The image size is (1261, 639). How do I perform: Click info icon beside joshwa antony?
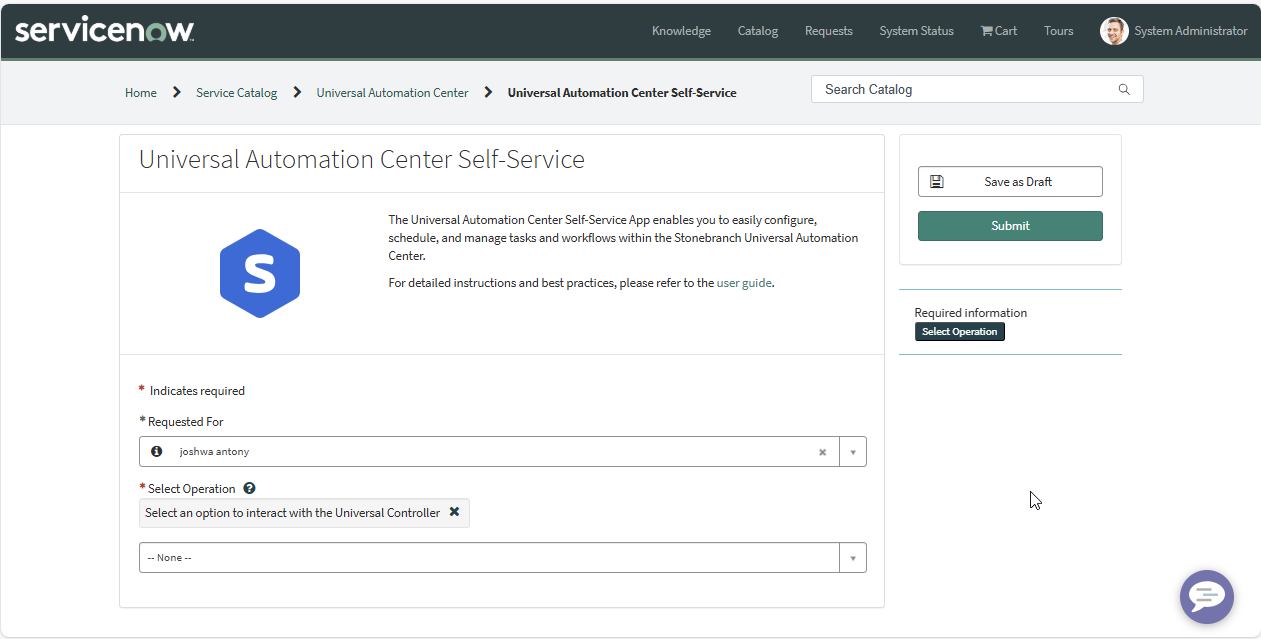tap(156, 451)
